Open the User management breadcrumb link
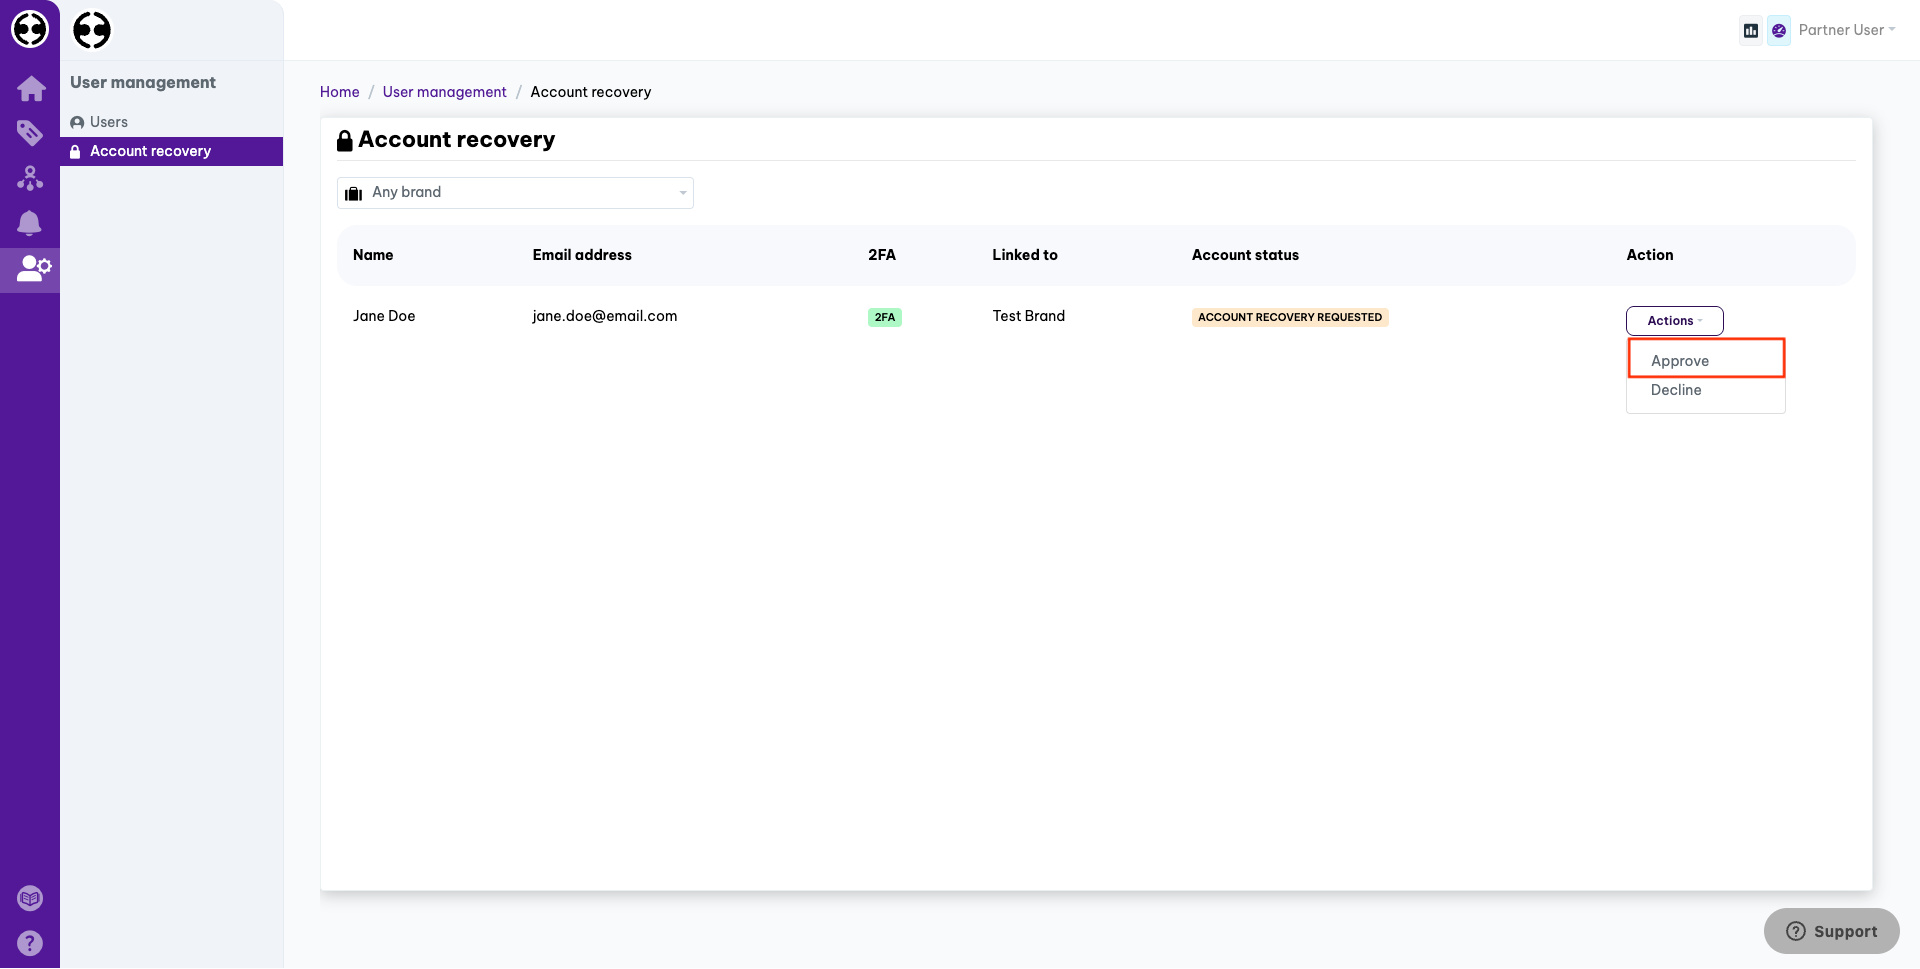The image size is (1920, 969). [445, 92]
